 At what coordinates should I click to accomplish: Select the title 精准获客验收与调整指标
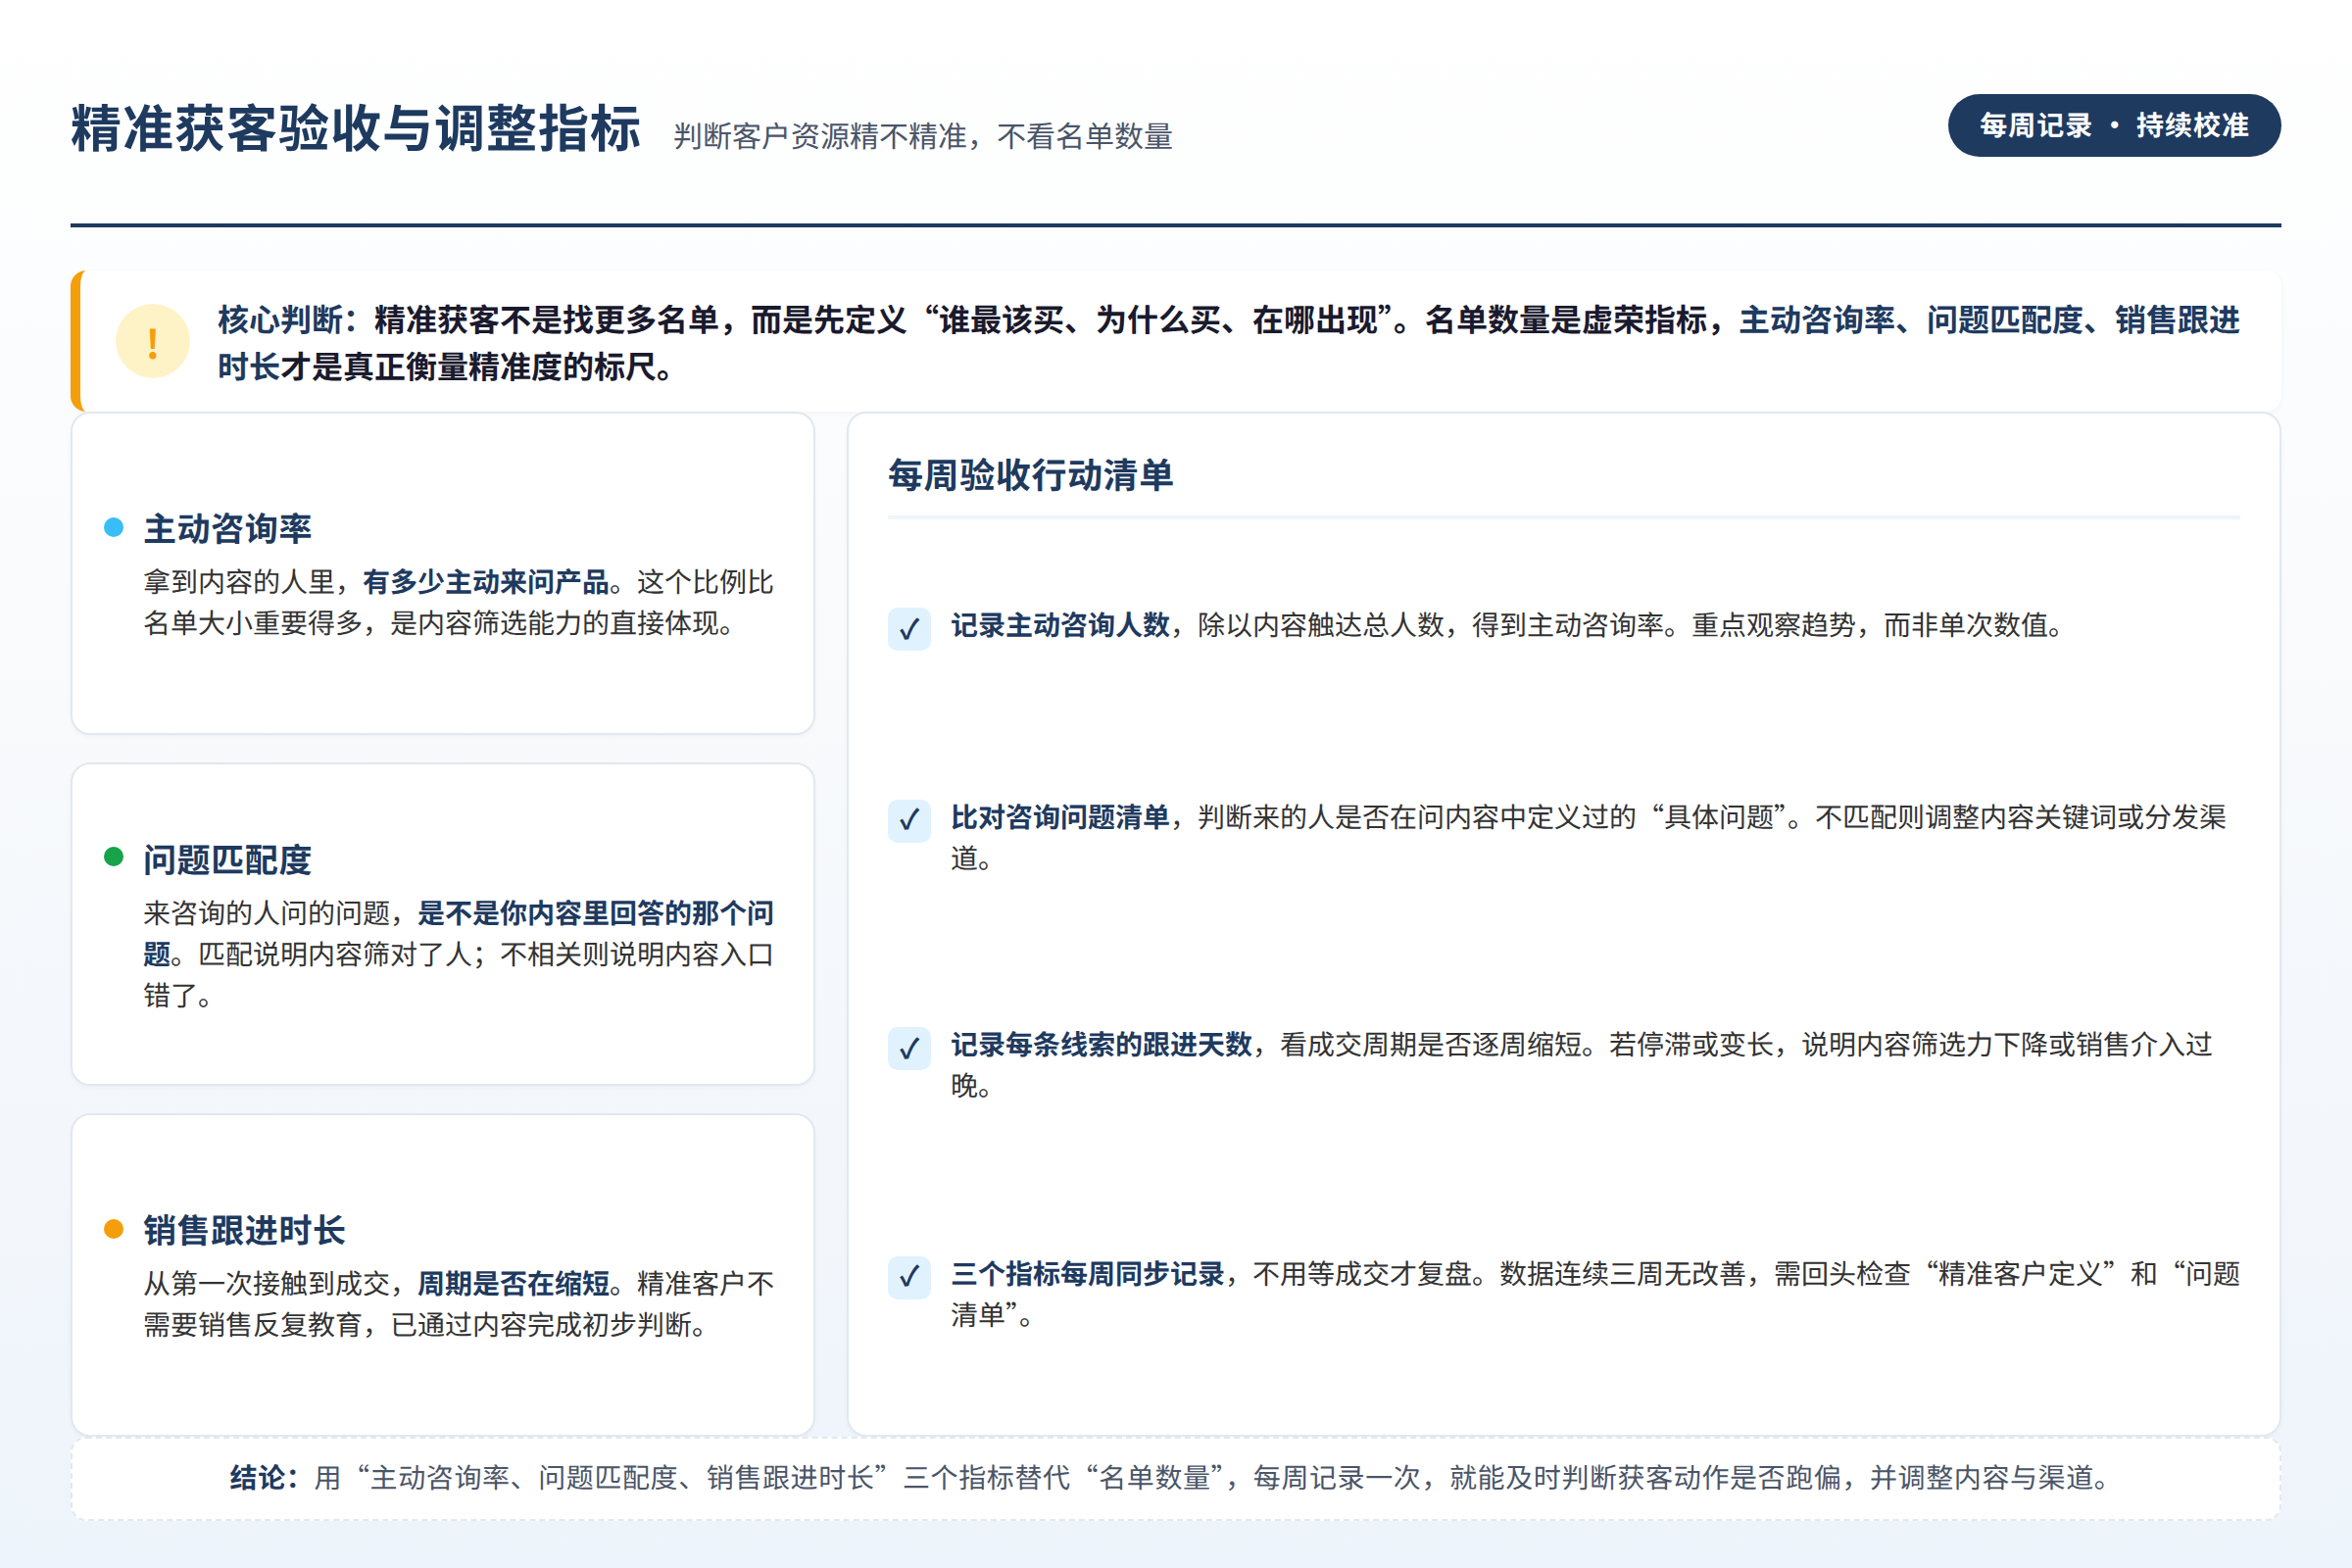356,129
